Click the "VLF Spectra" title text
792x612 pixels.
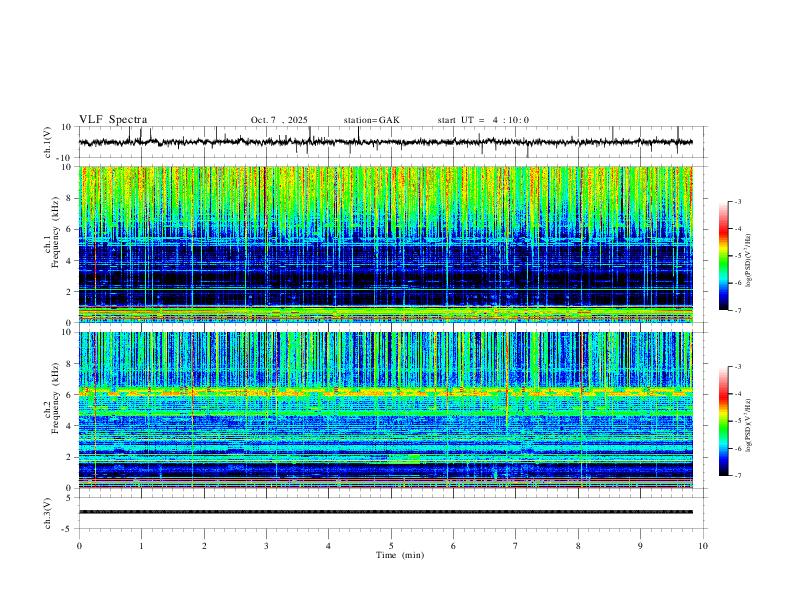pos(113,120)
